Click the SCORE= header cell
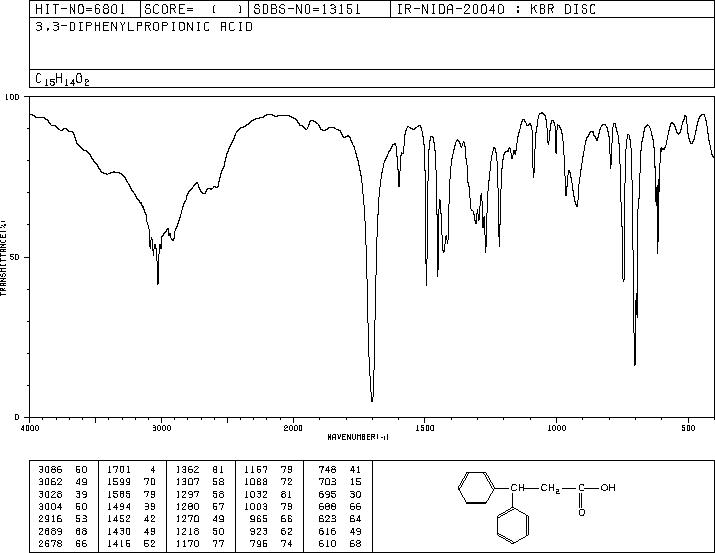 pos(194,9)
